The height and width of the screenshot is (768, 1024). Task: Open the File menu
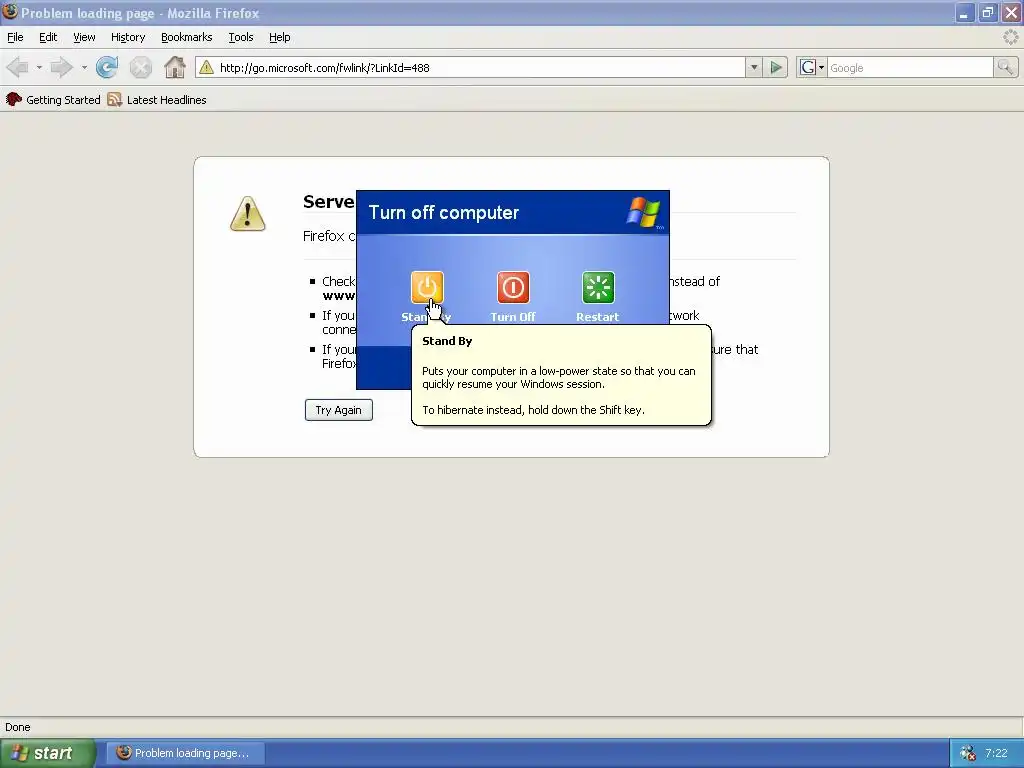(x=15, y=37)
